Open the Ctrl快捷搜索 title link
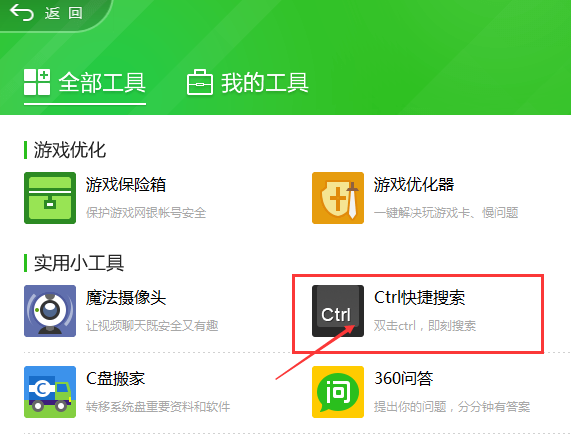571x441 pixels. click(420, 298)
